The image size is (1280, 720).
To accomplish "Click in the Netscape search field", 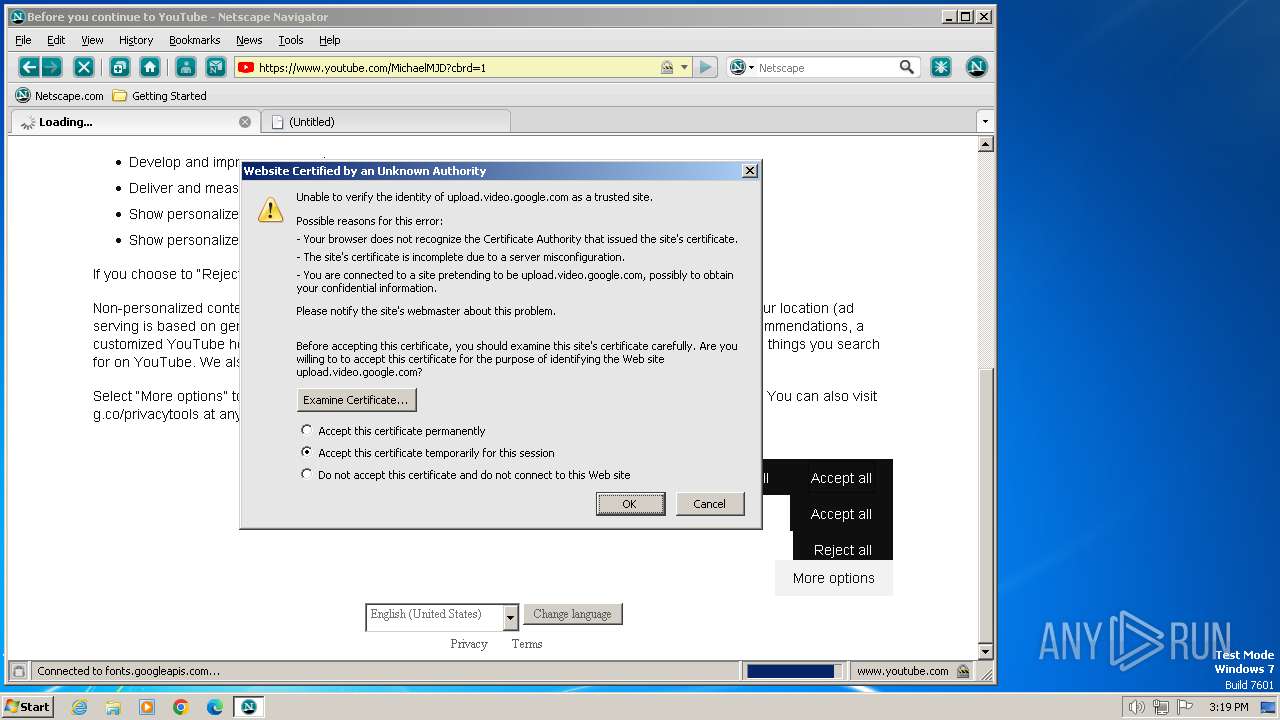I will click(x=827, y=68).
